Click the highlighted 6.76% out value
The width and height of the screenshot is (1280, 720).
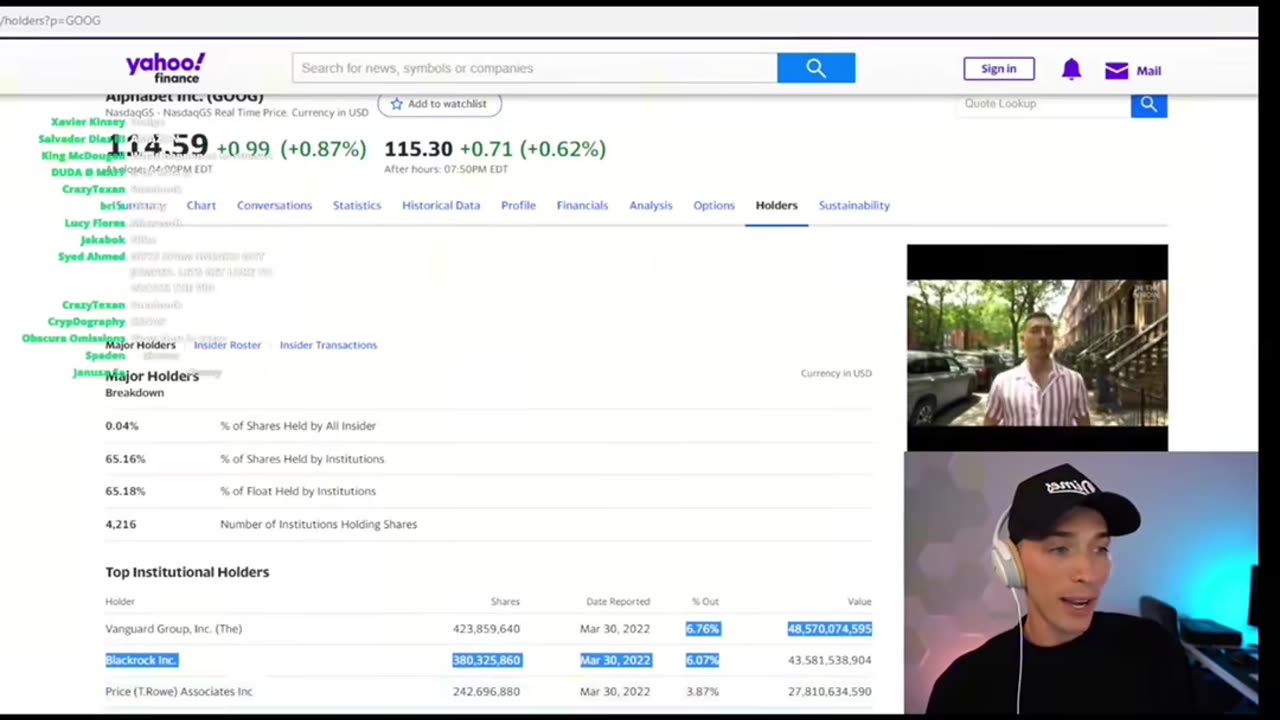(702, 629)
